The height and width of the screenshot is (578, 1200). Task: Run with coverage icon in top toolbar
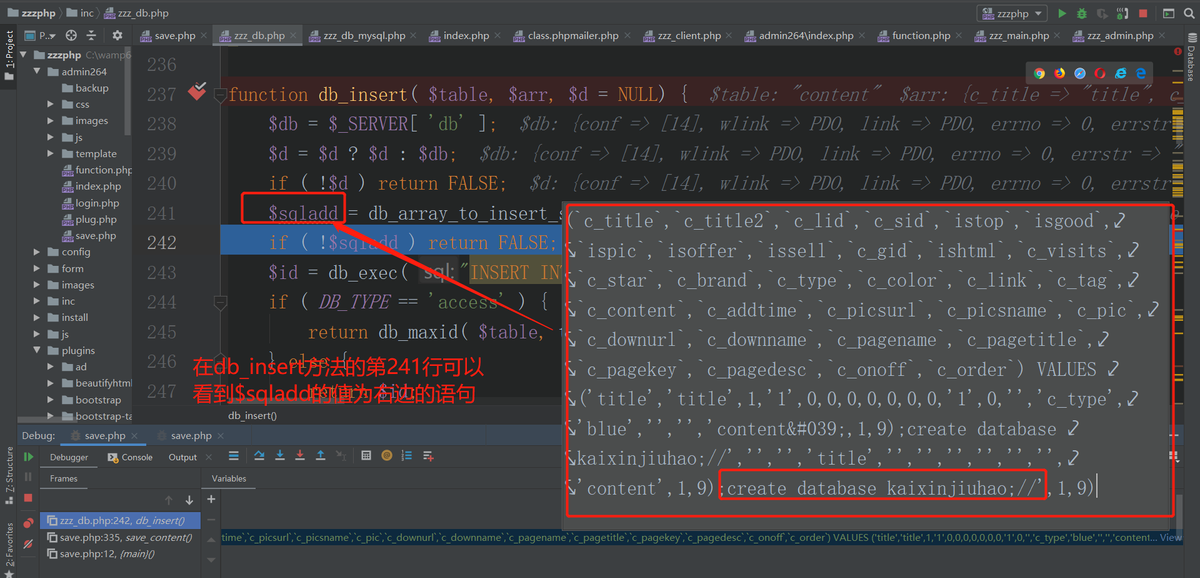(x=1102, y=13)
